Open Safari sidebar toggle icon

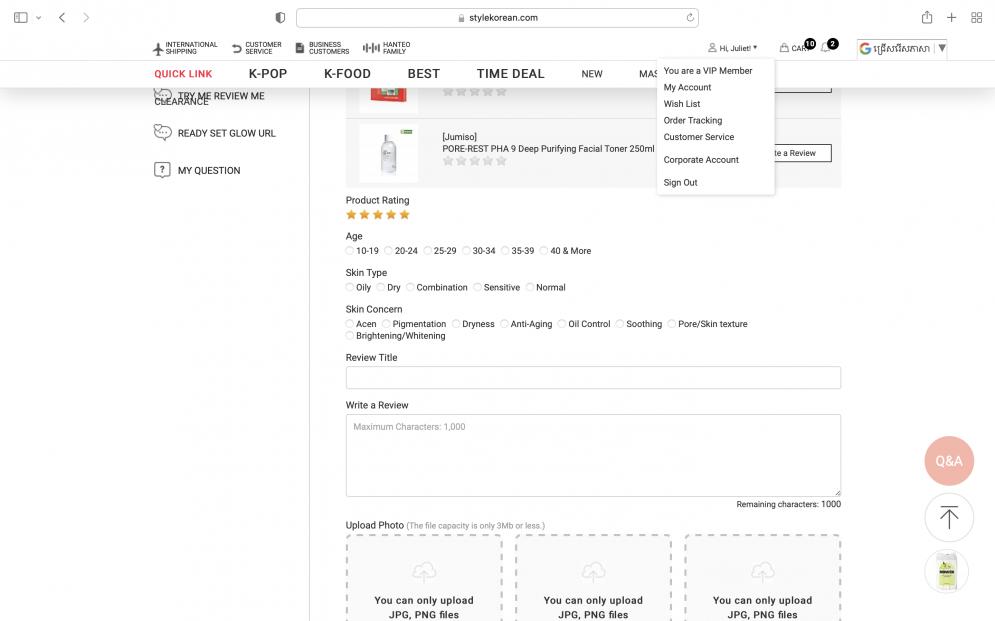coord(21,18)
